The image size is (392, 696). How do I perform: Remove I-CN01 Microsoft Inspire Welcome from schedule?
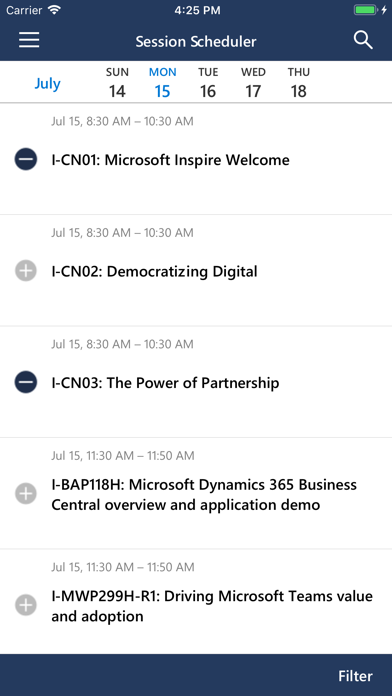(26, 159)
